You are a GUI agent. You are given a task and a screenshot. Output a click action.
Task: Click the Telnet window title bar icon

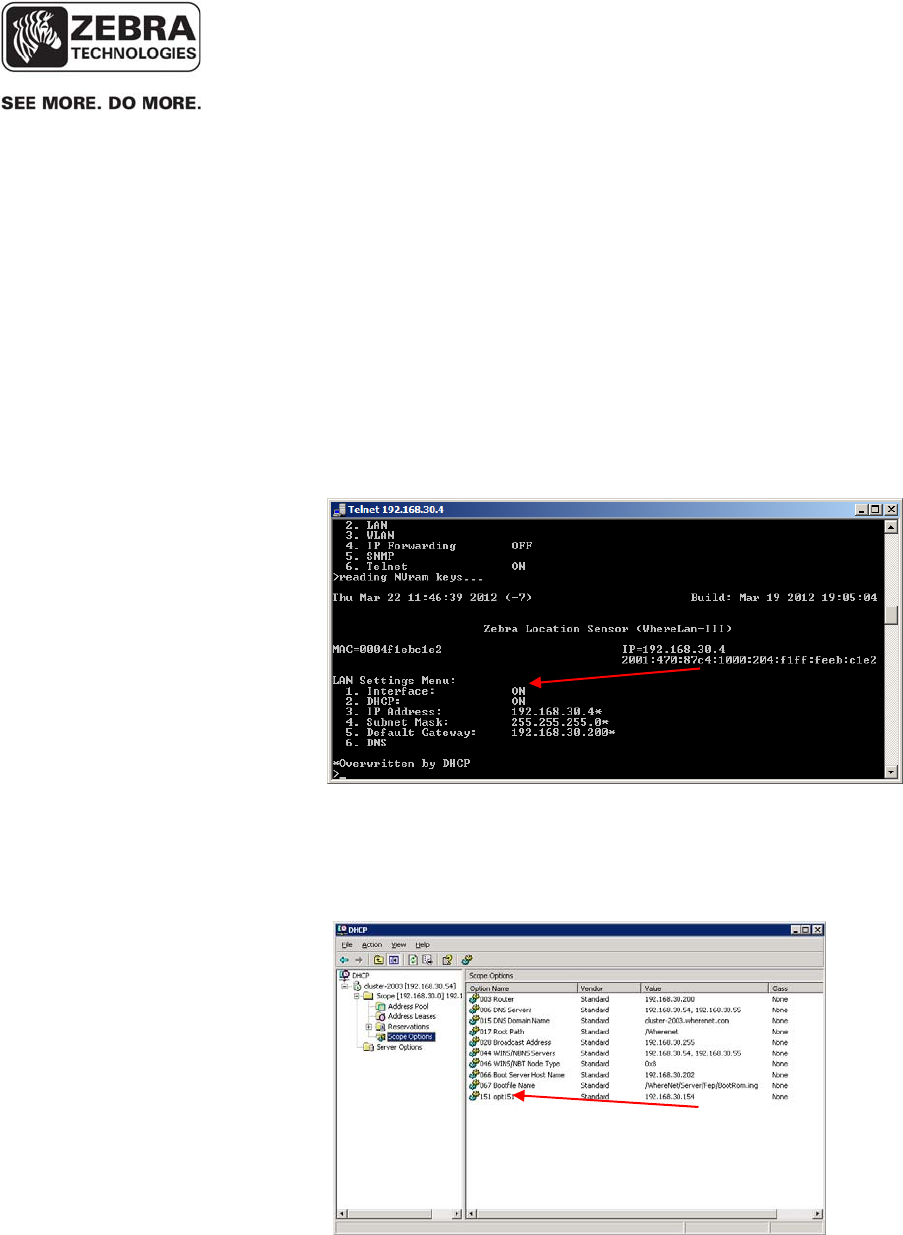[x=339, y=508]
